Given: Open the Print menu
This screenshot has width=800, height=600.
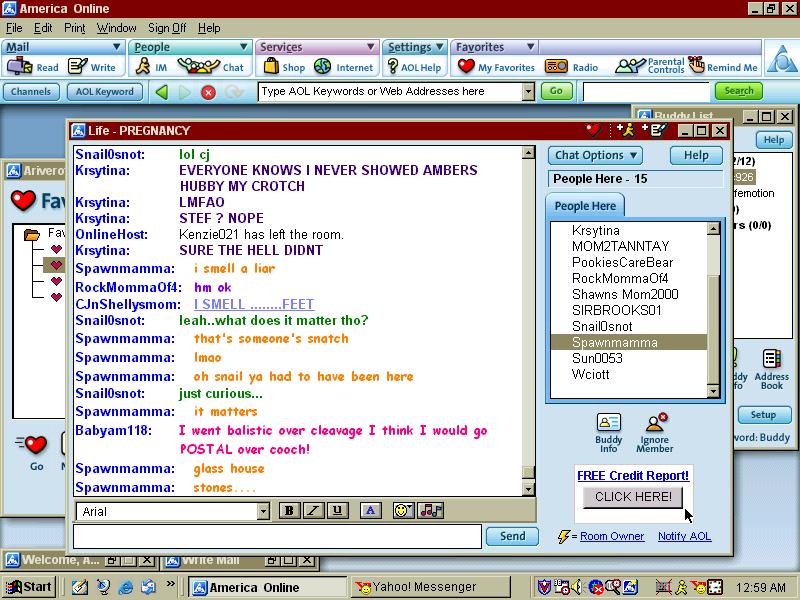Looking at the screenshot, I should 74,28.
